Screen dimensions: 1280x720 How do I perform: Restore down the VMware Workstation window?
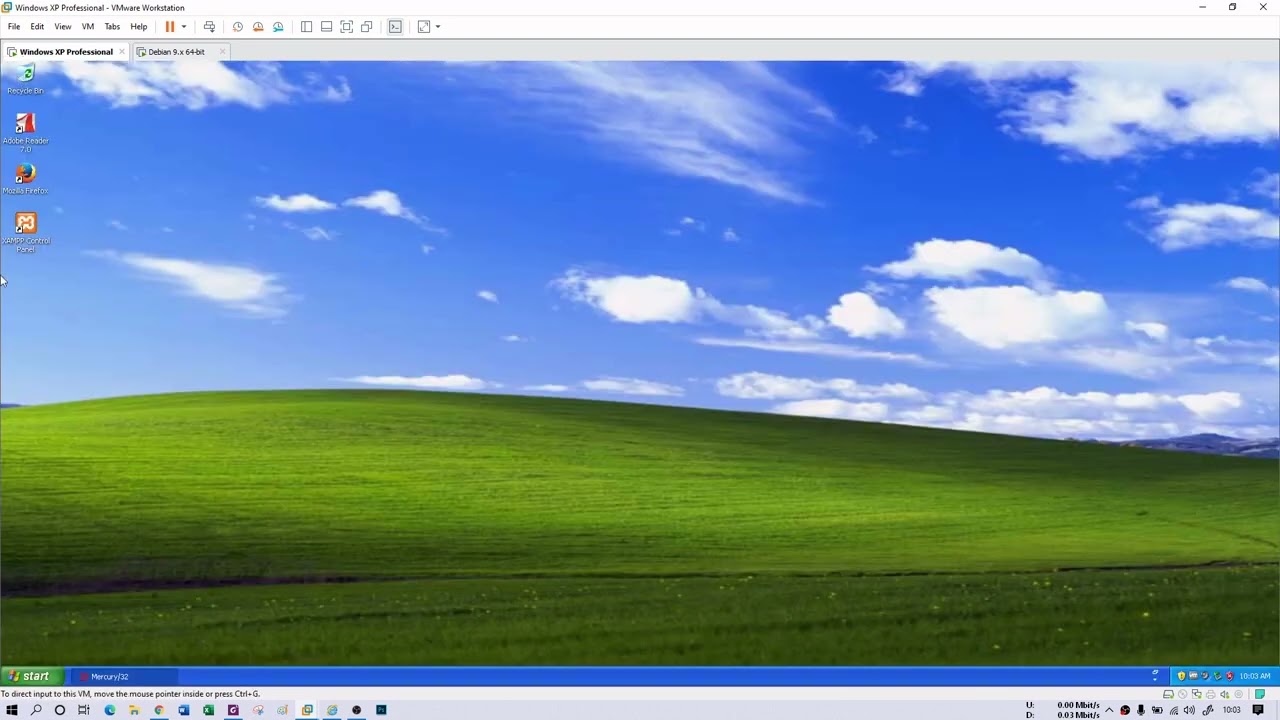pos(1233,8)
